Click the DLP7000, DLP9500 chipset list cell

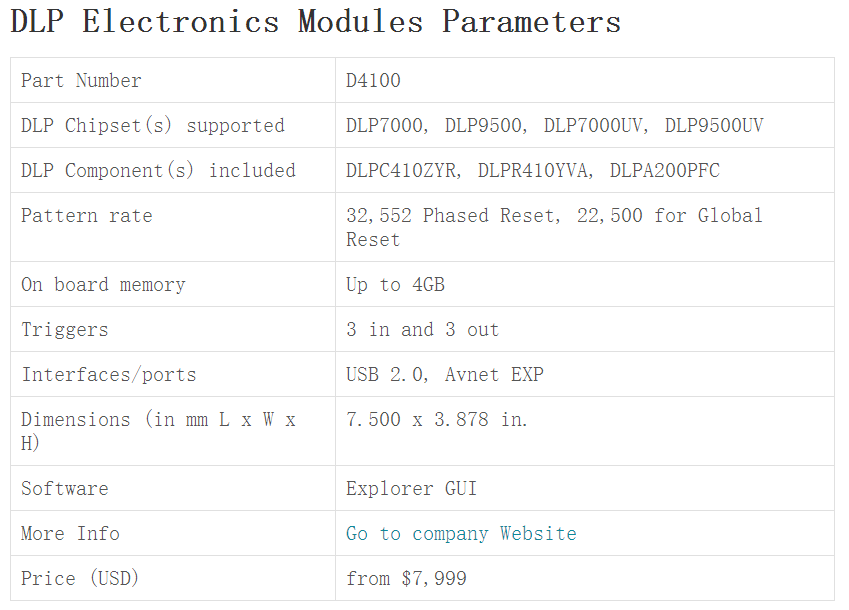[554, 126]
